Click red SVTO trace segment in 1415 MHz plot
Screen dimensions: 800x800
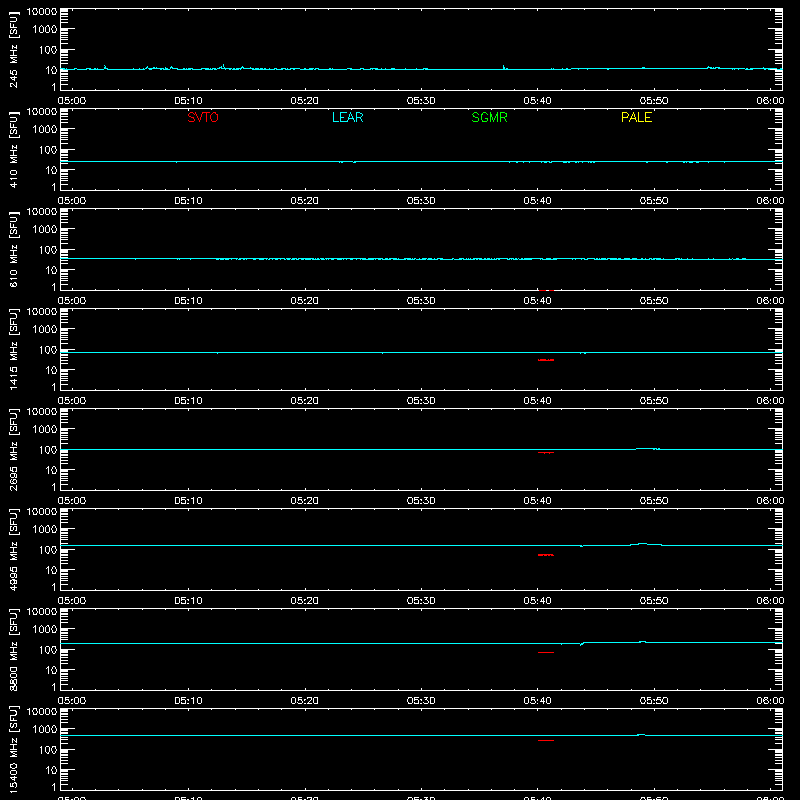pyautogui.click(x=546, y=360)
